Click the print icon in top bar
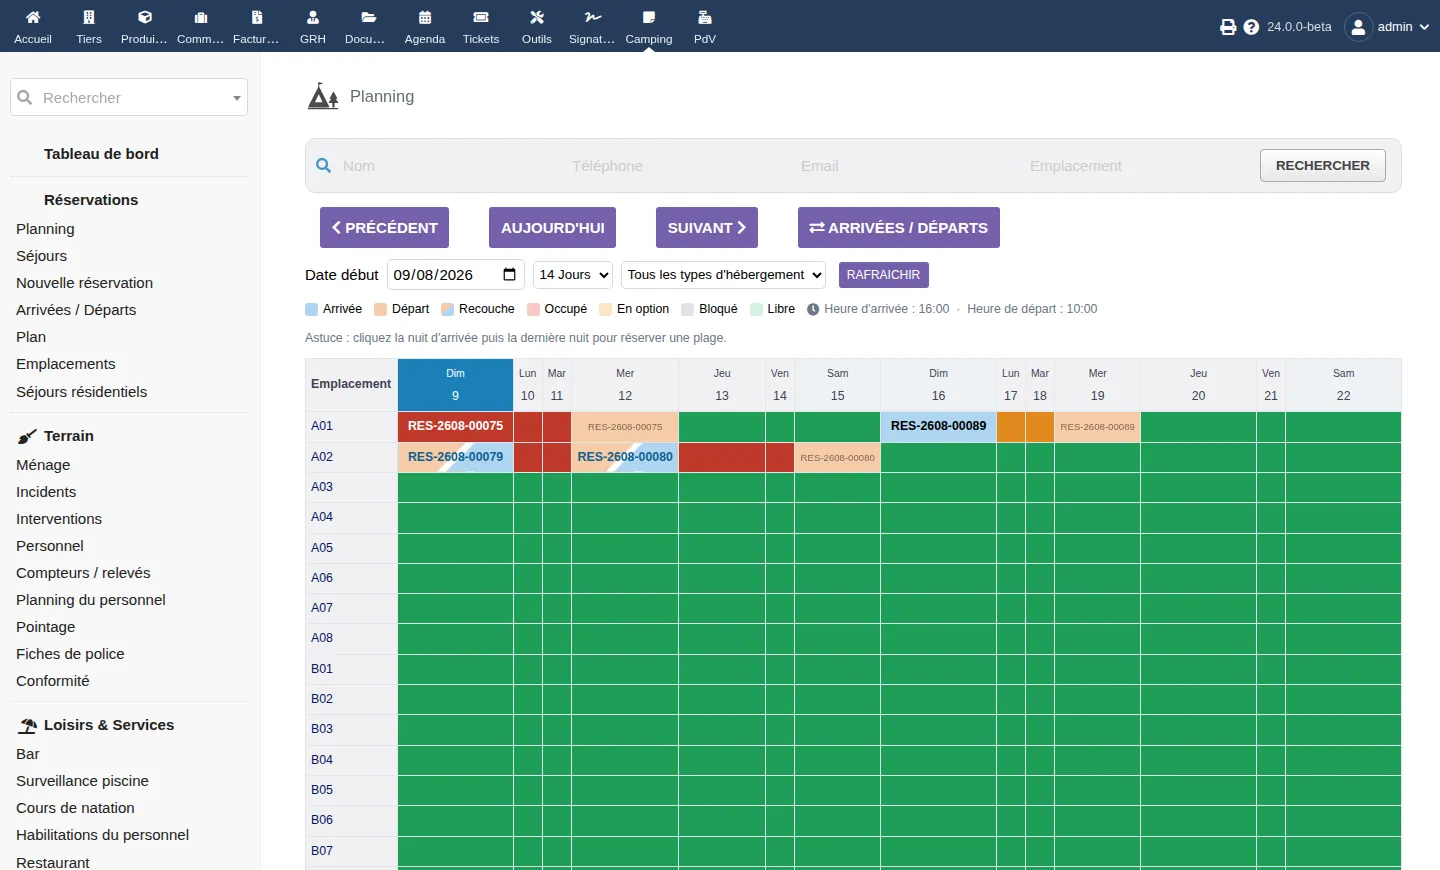 point(1228,27)
